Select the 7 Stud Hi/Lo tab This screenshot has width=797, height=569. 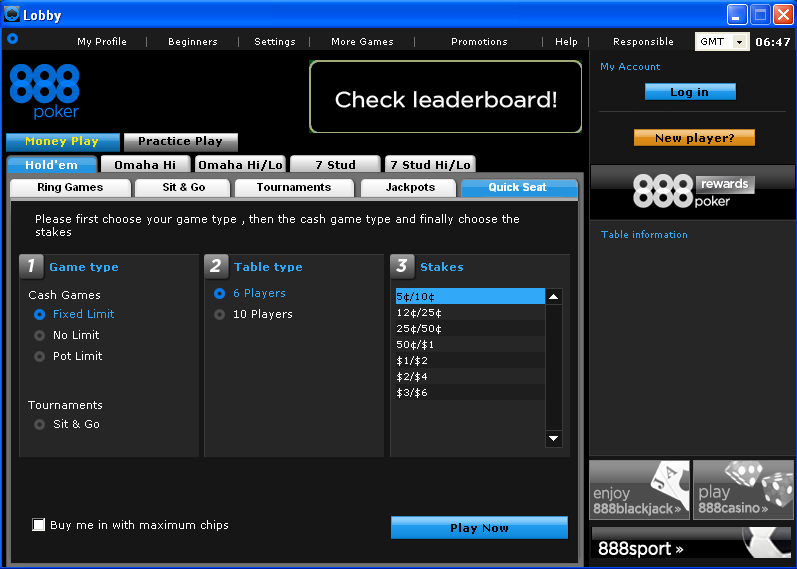coord(430,165)
